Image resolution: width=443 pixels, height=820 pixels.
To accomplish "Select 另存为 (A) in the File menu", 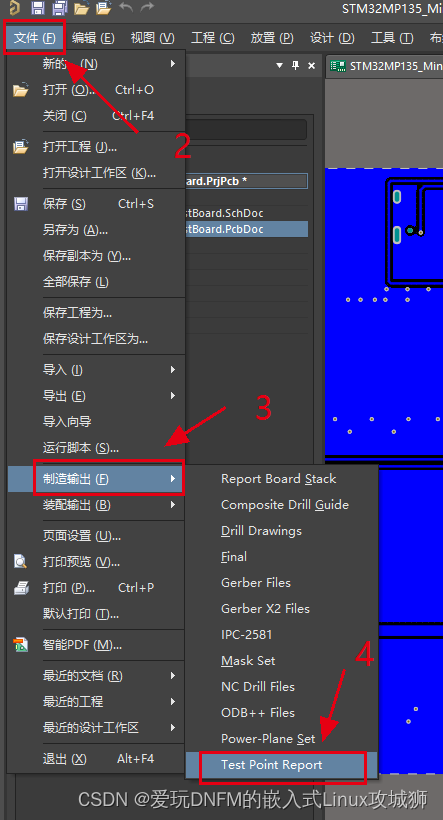I will (x=96, y=230).
